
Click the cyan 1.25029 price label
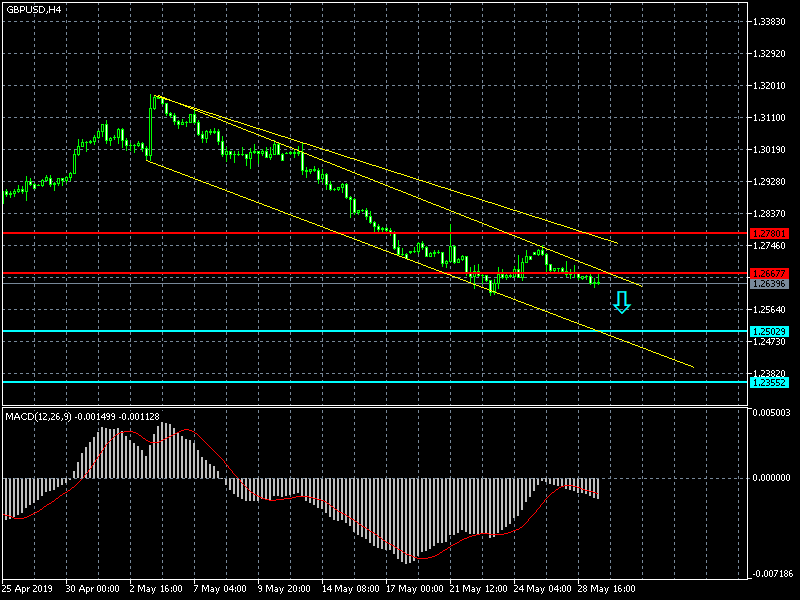click(x=768, y=331)
